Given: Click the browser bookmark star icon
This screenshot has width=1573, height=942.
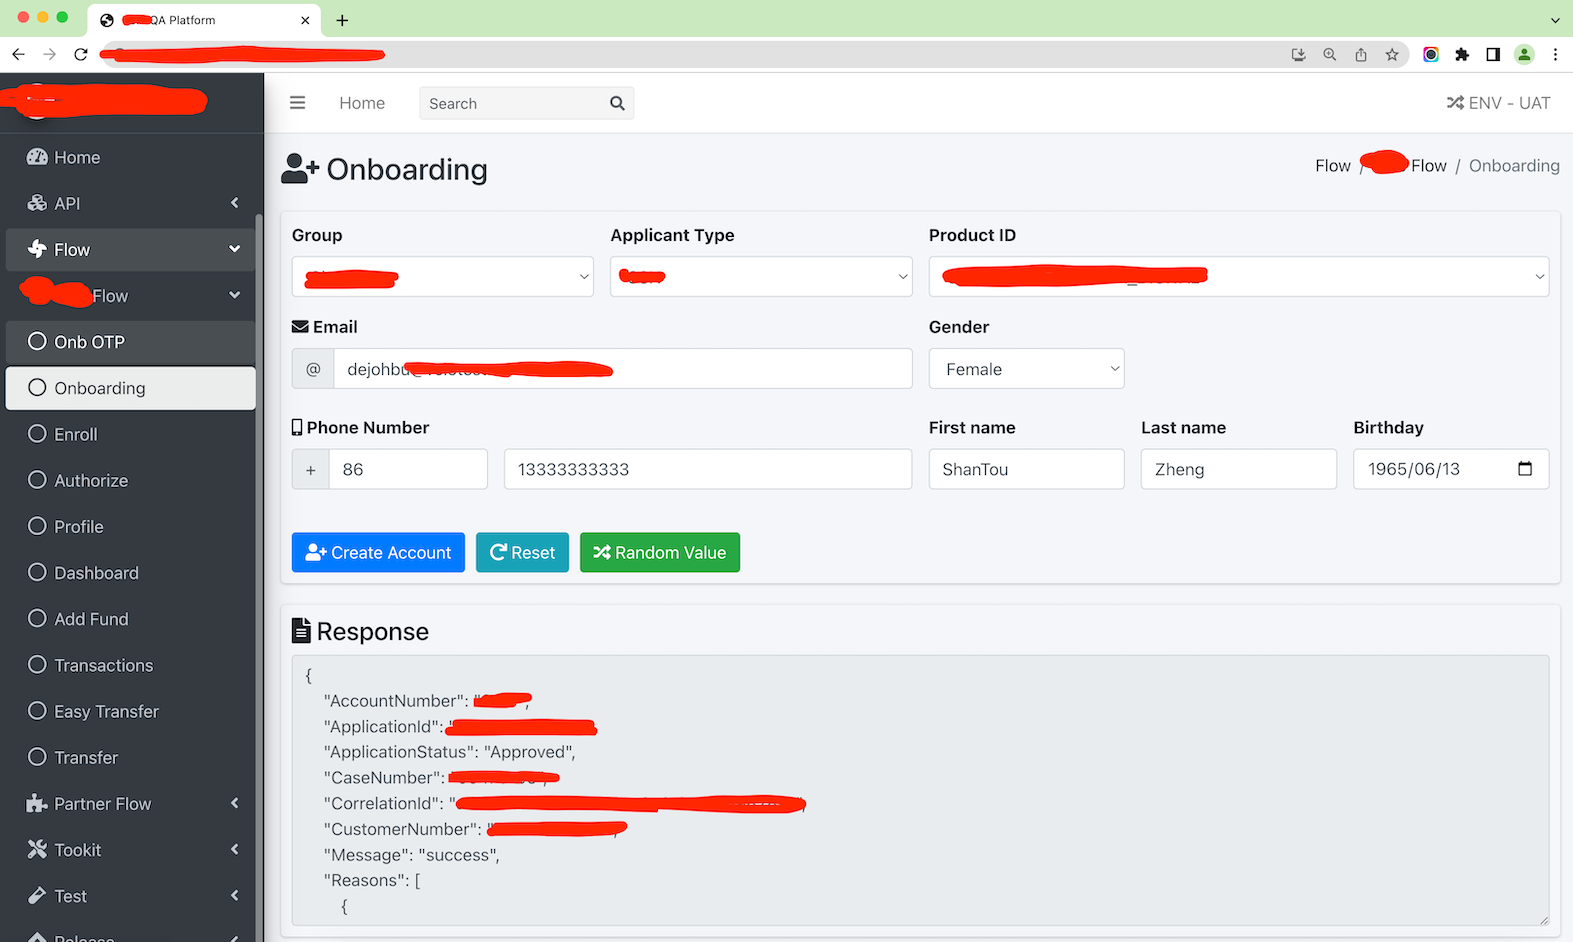Looking at the screenshot, I should pos(1392,55).
